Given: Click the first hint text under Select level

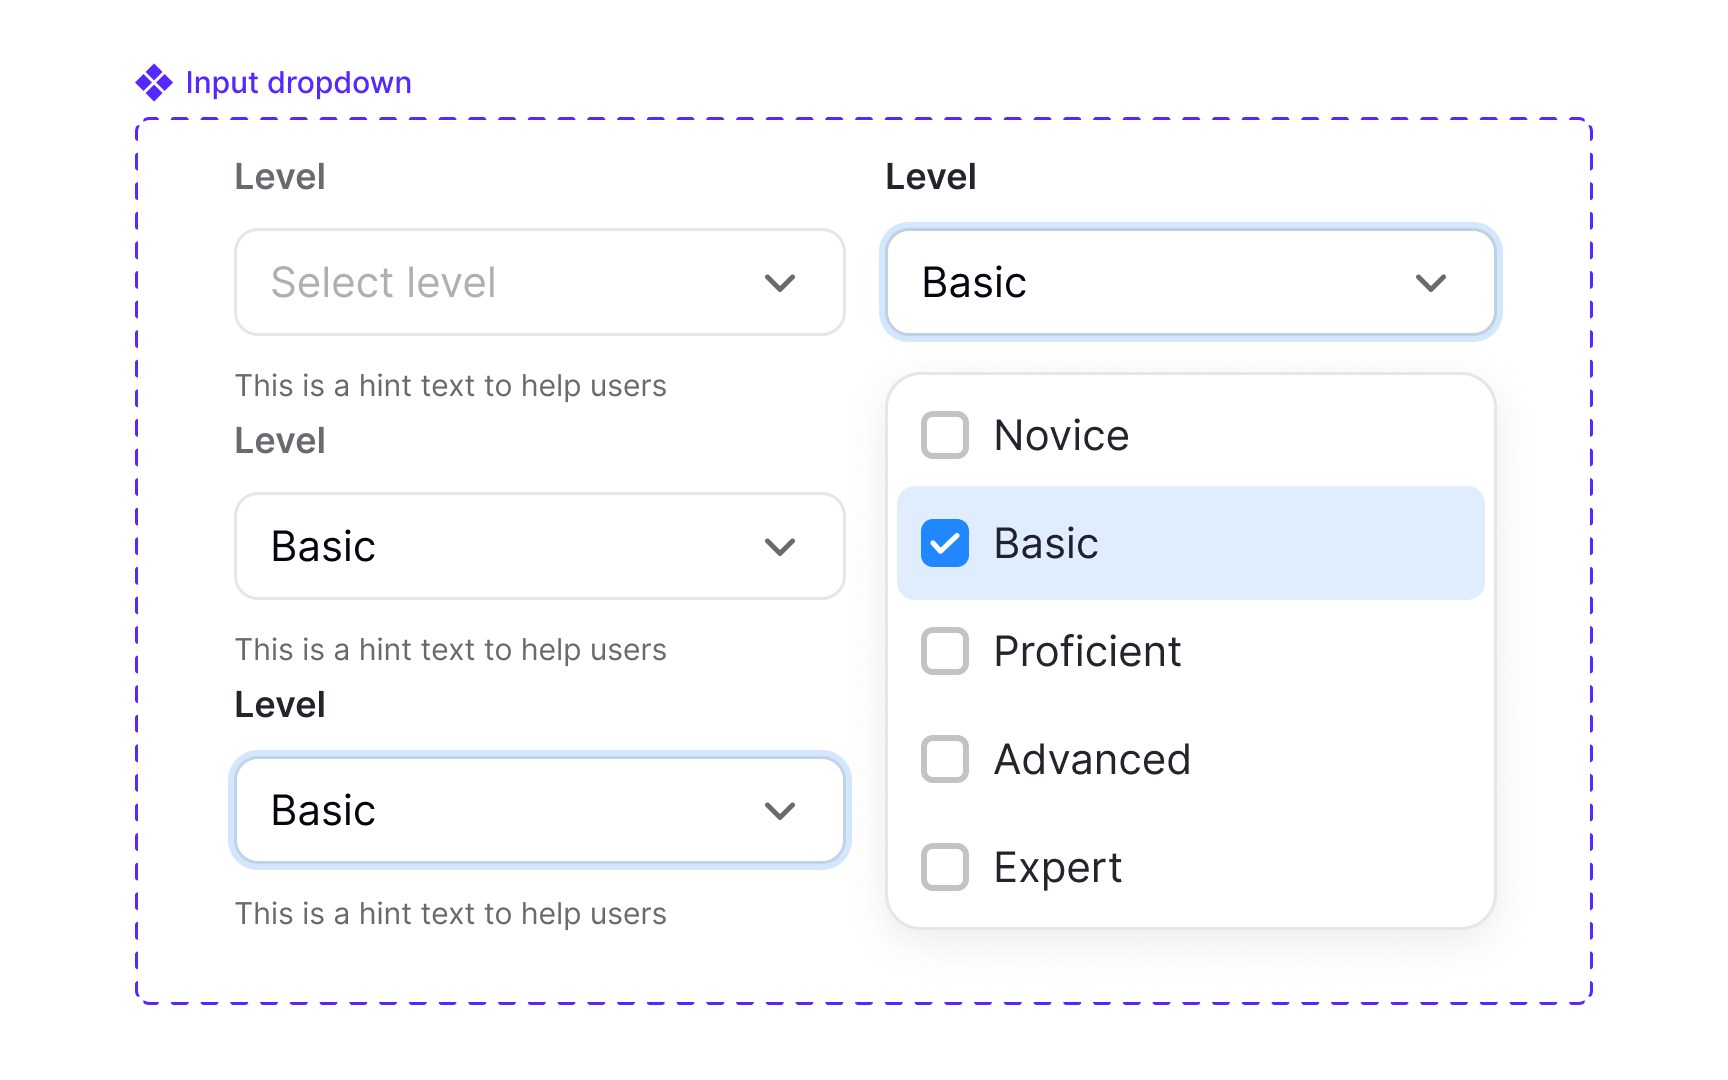Looking at the screenshot, I should click(451, 385).
